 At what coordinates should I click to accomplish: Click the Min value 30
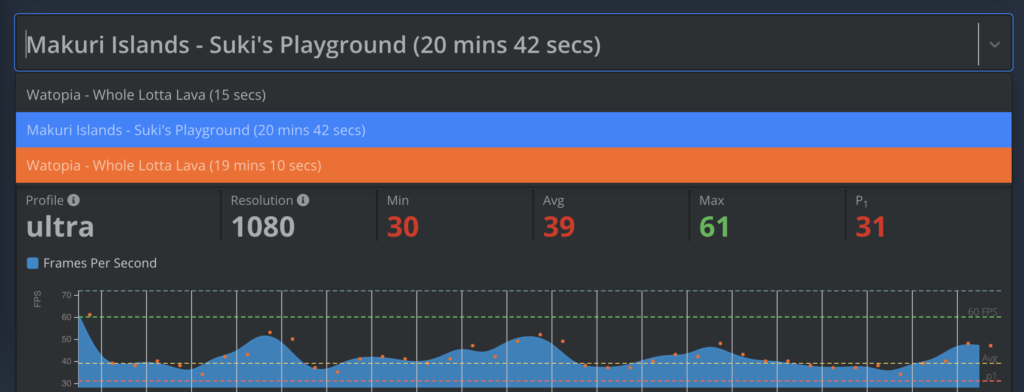(402, 227)
